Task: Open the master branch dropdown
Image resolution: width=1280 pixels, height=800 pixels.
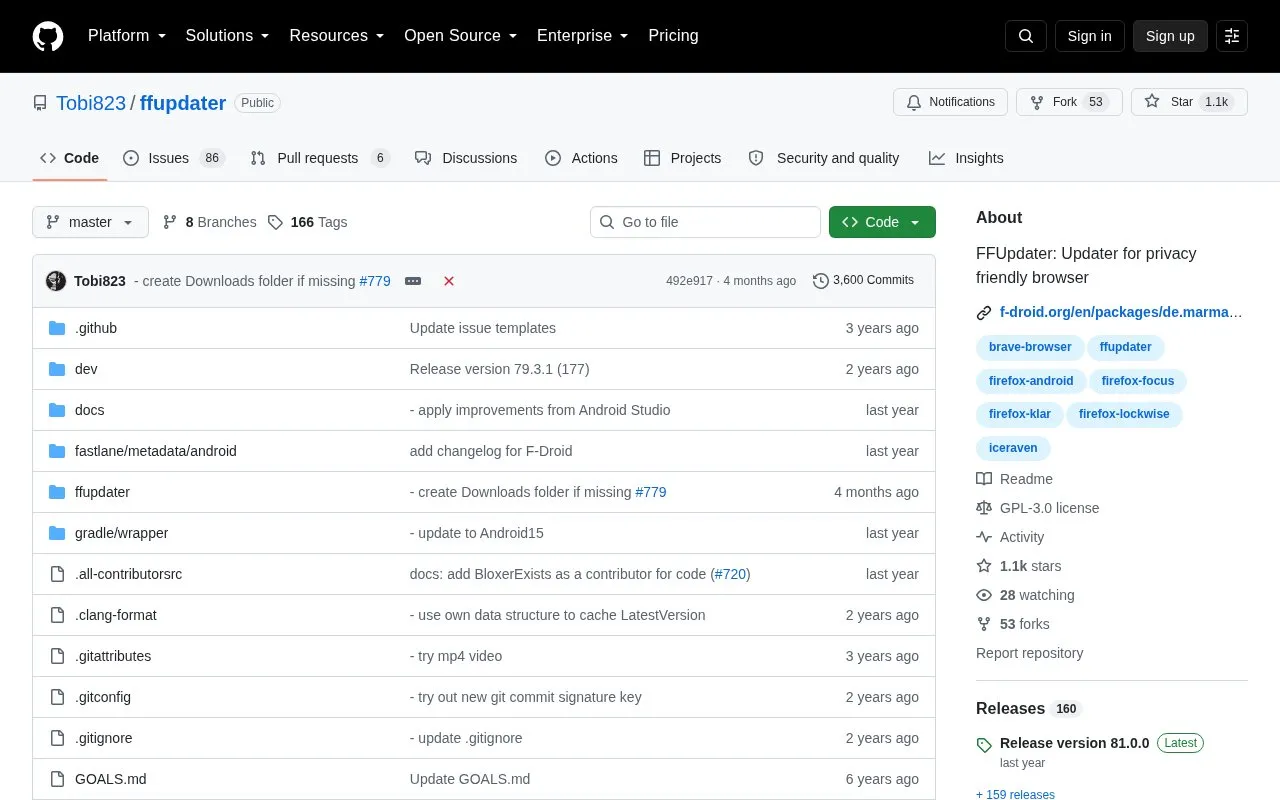Action: pos(90,222)
